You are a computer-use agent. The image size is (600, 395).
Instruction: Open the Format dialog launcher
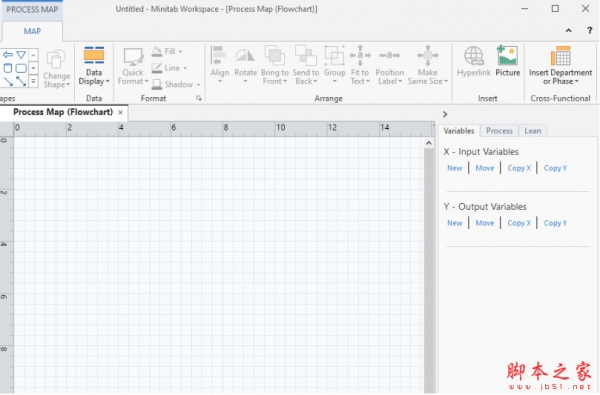click(x=199, y=98)
